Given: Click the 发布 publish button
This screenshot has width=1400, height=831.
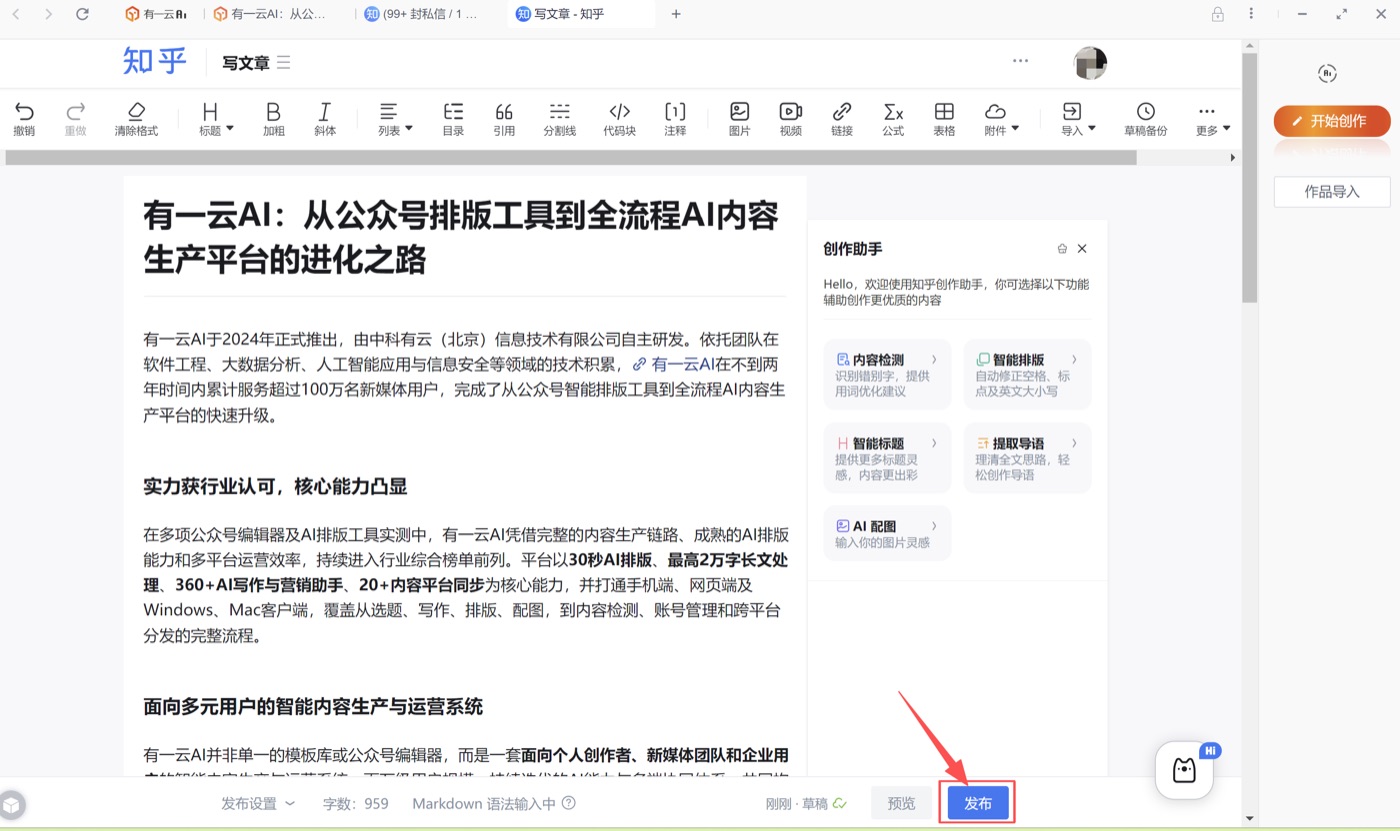Looking at the screenshot, I should click(x=978, y=803).
